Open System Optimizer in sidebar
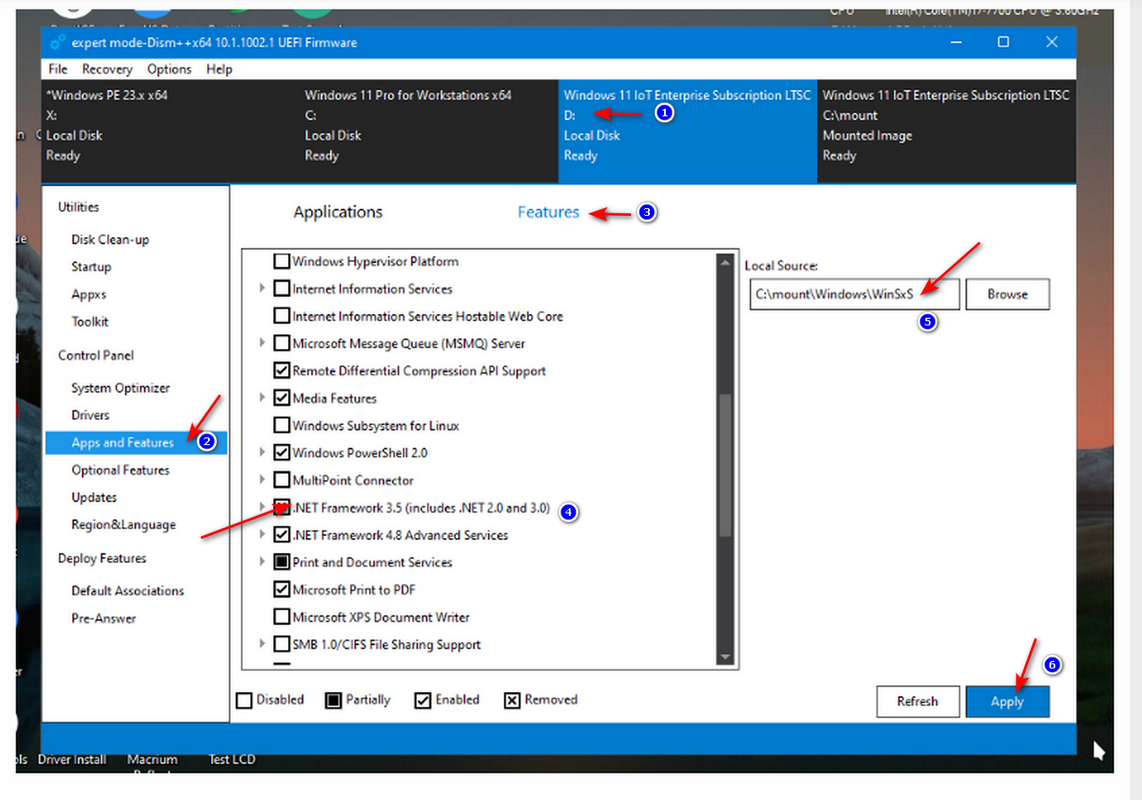1142x800 pixels. tap(120, 388)
